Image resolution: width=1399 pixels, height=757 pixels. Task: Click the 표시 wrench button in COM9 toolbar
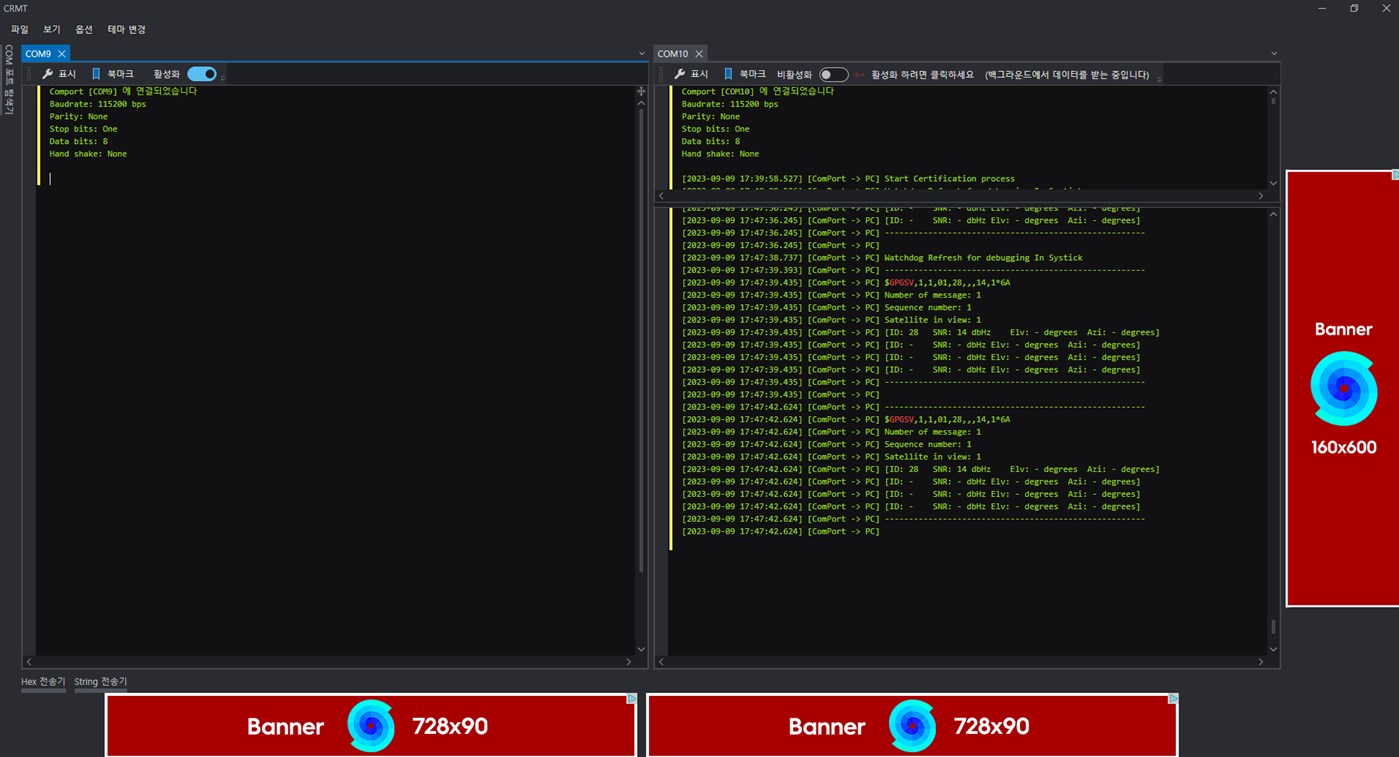[59, 74]
